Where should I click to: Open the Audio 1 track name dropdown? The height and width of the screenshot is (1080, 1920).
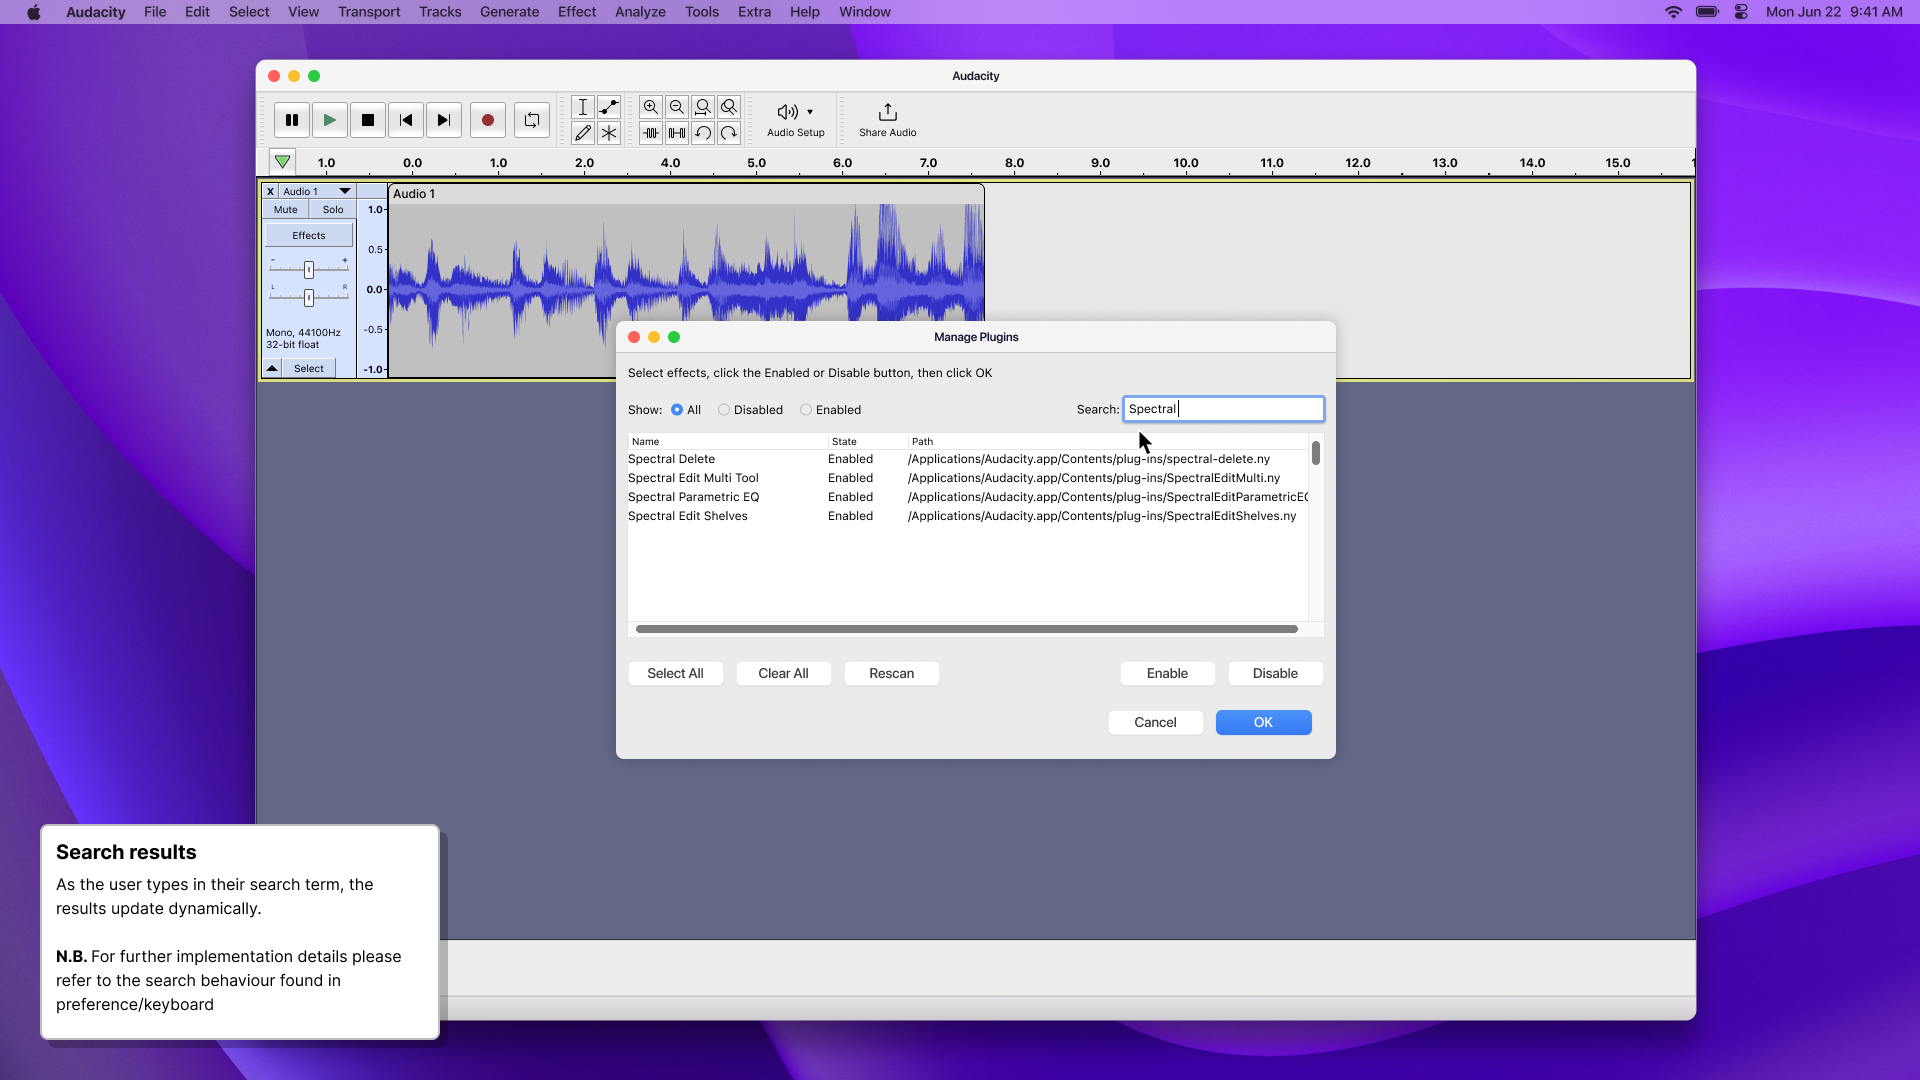tap(344, 191)
